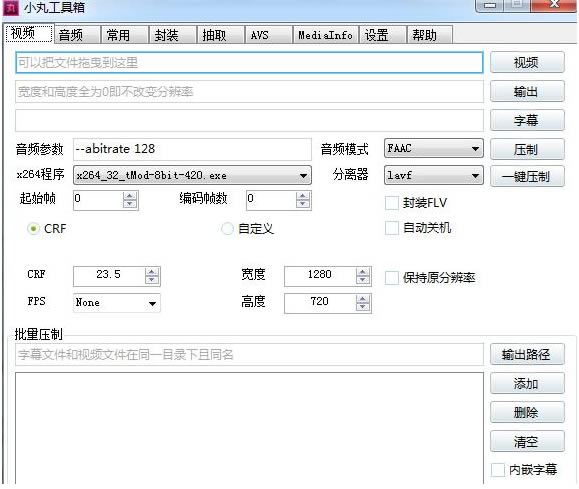Close the 小丸工具箱 window
579x489 pixels.
[x=554, y=5]
